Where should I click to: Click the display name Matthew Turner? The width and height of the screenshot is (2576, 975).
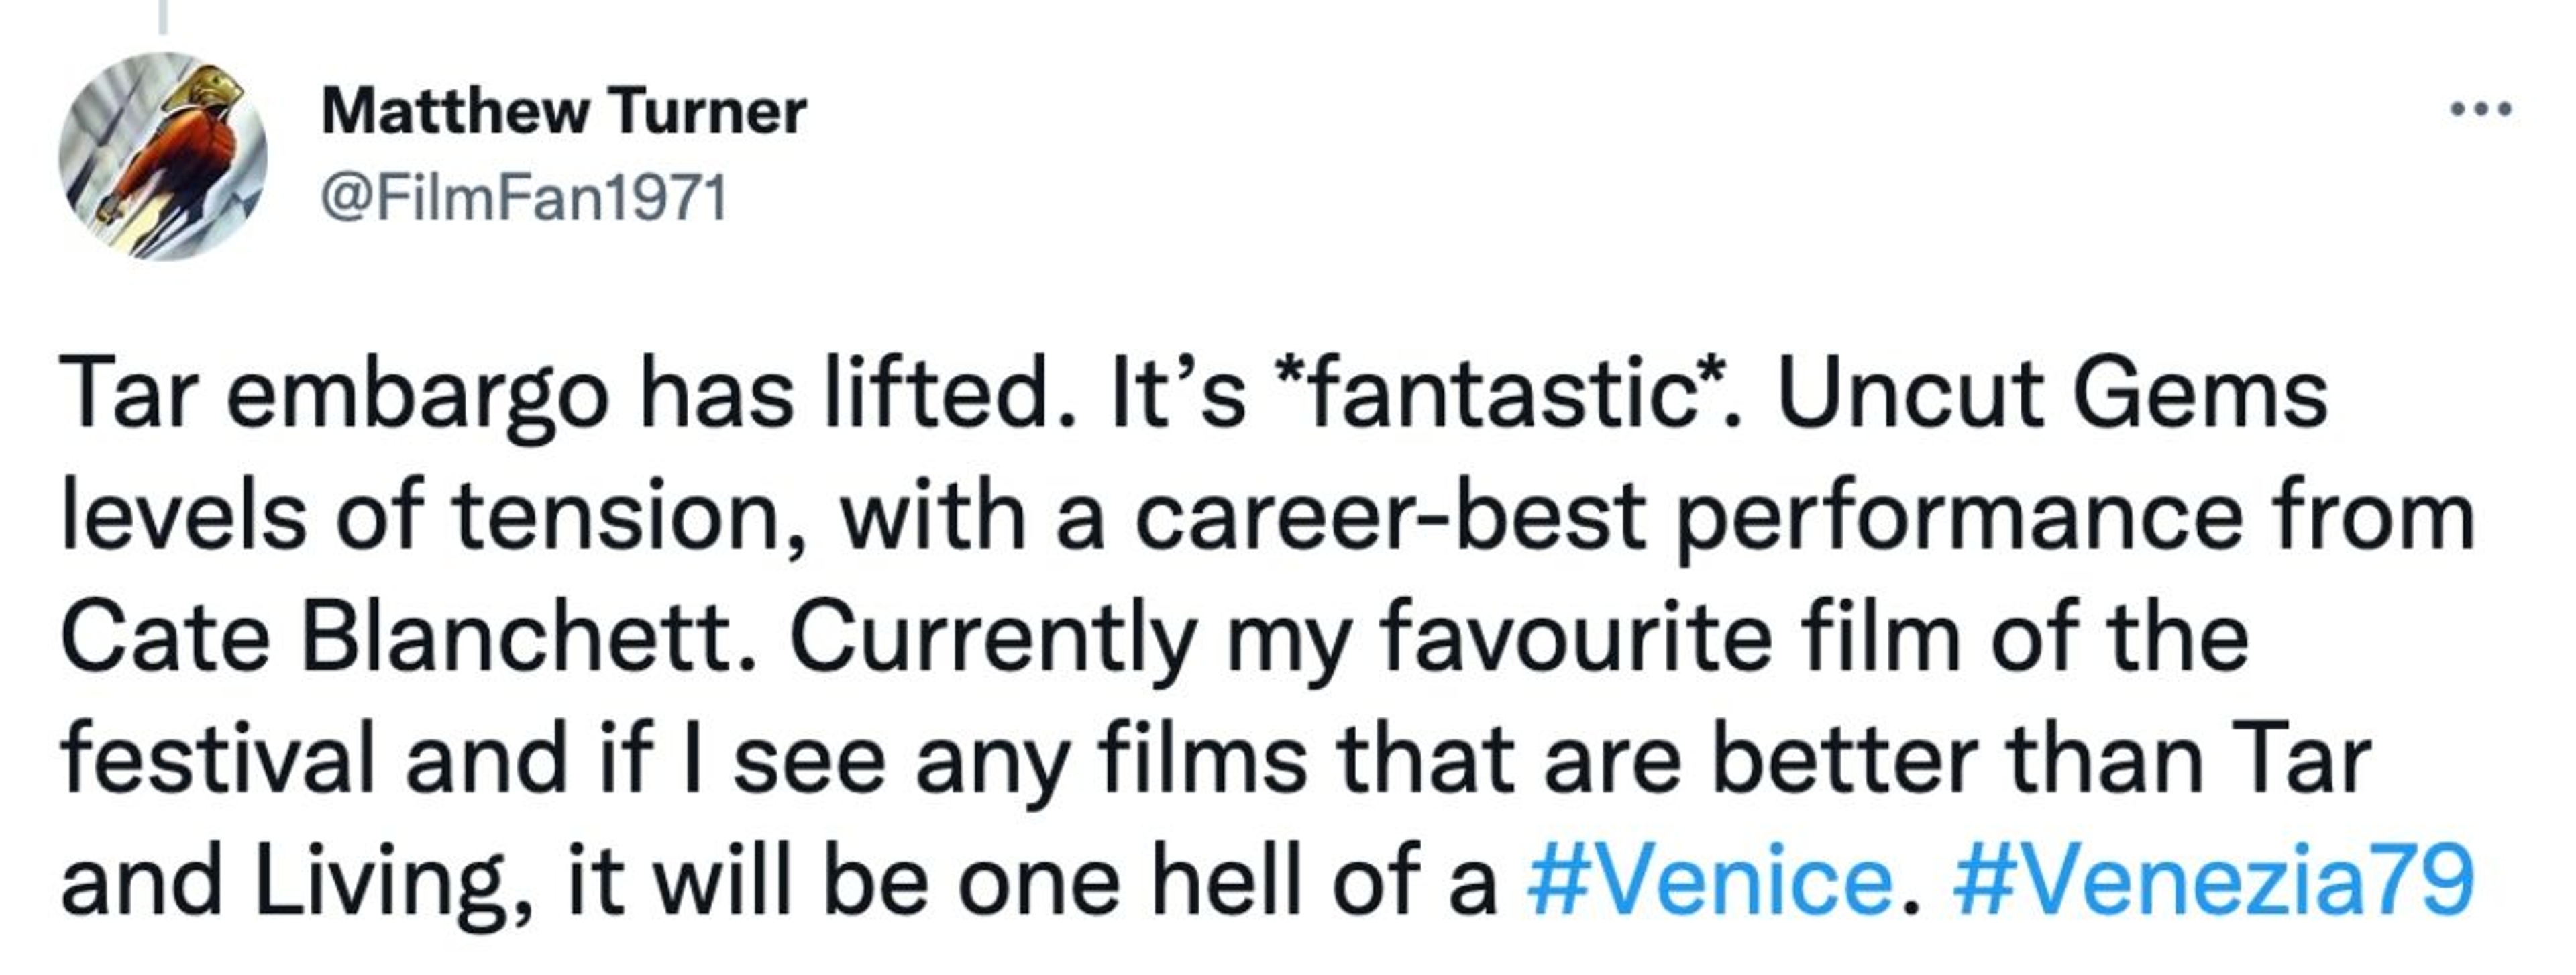563,111
